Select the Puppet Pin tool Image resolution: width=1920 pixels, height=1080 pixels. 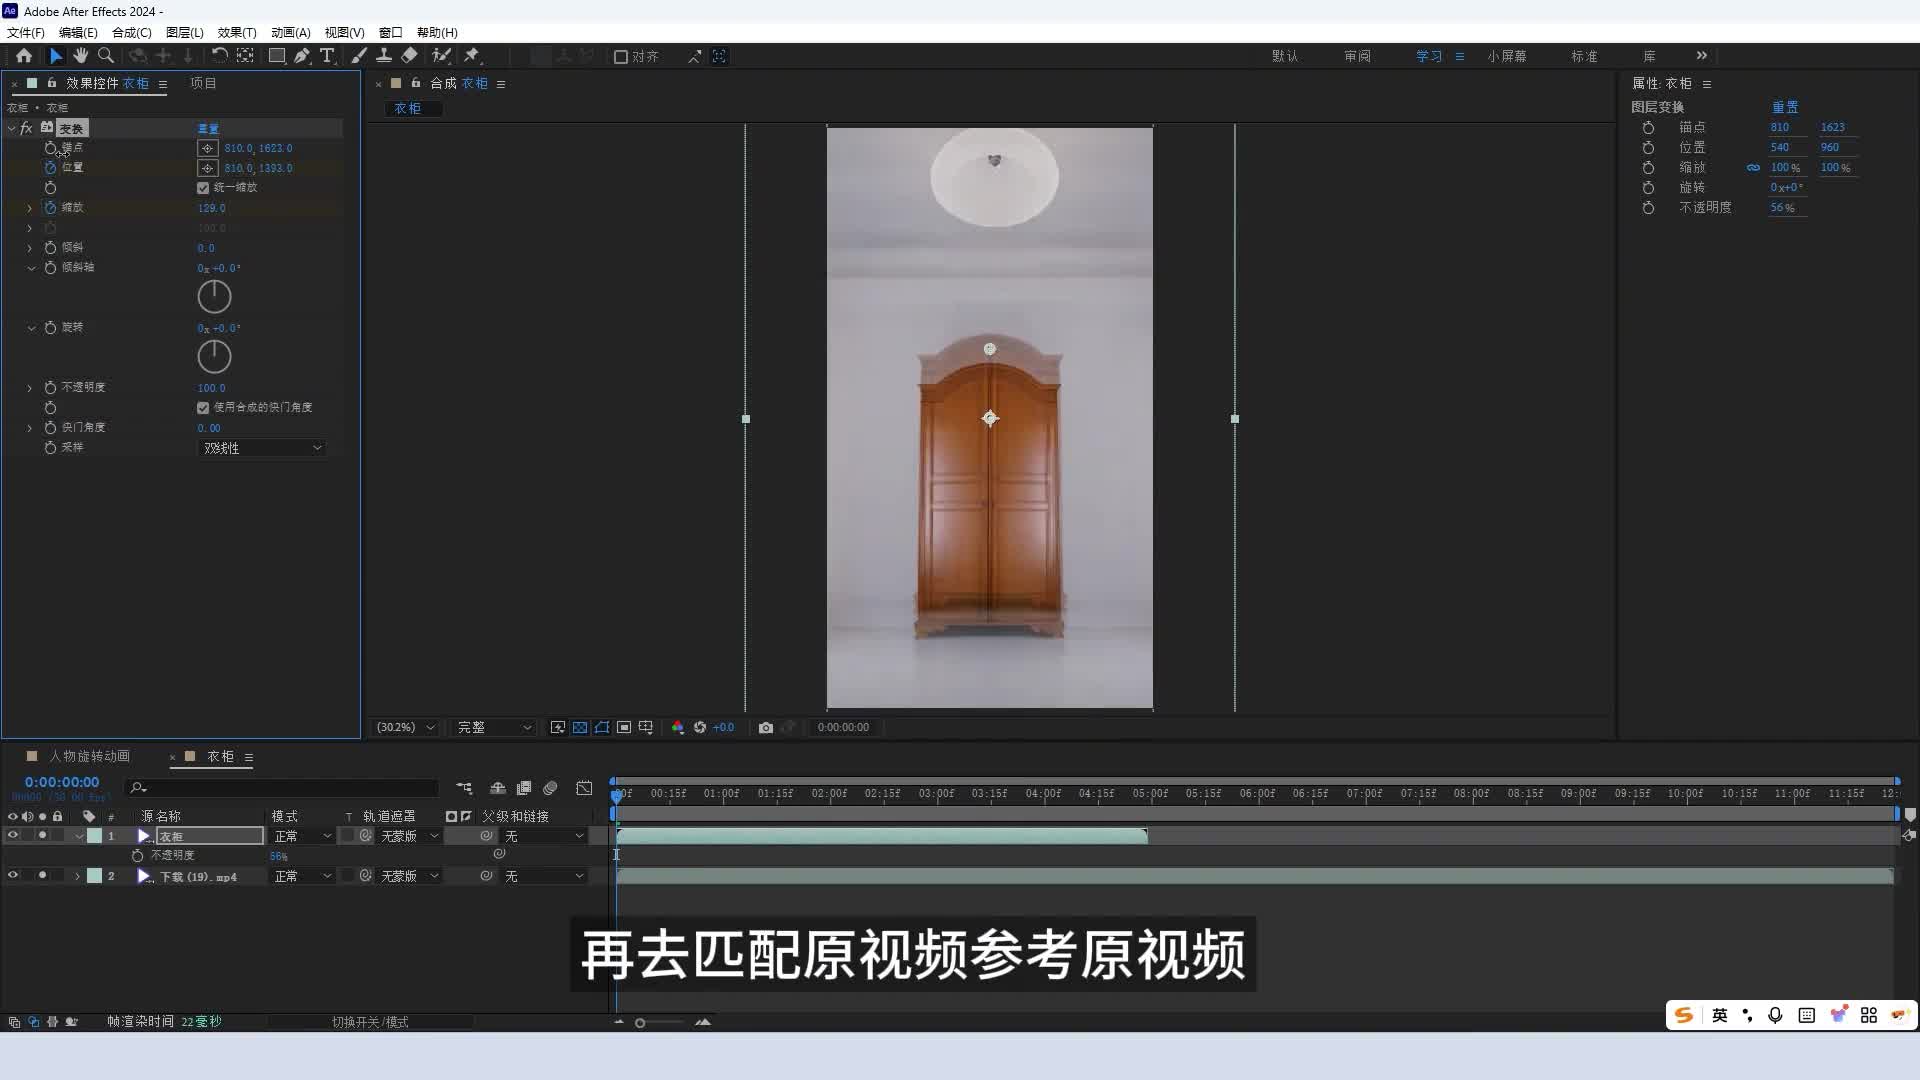pyautogui.click(x=472, y=56)
